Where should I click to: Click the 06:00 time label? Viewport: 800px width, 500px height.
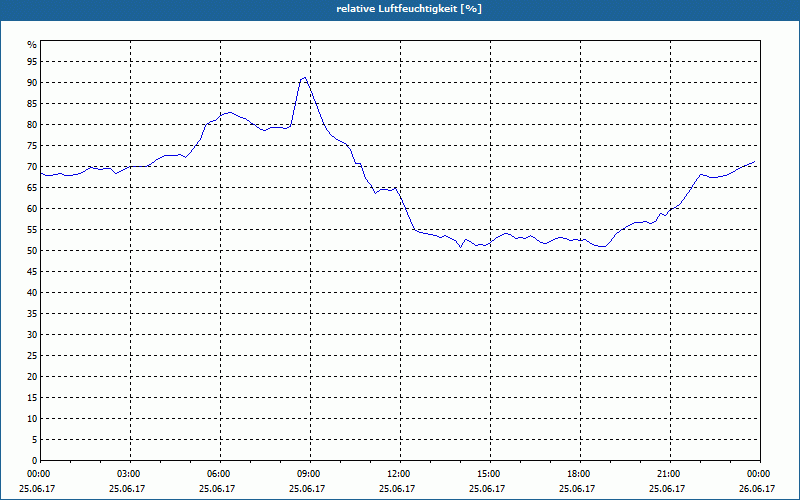pyautogui.click(x=218, y=474)
